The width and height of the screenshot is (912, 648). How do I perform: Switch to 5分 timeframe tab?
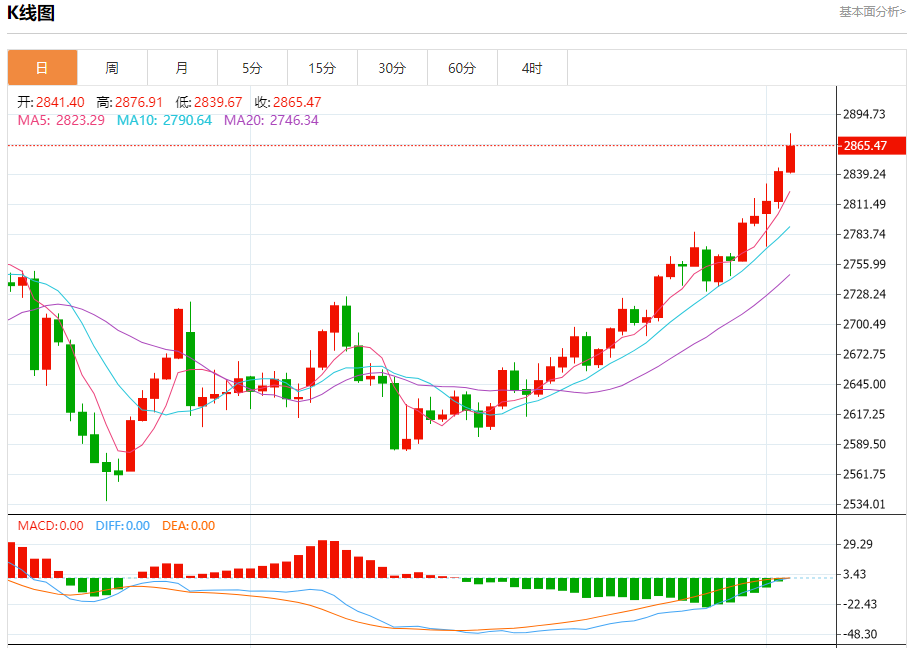[x=252, y=68]
